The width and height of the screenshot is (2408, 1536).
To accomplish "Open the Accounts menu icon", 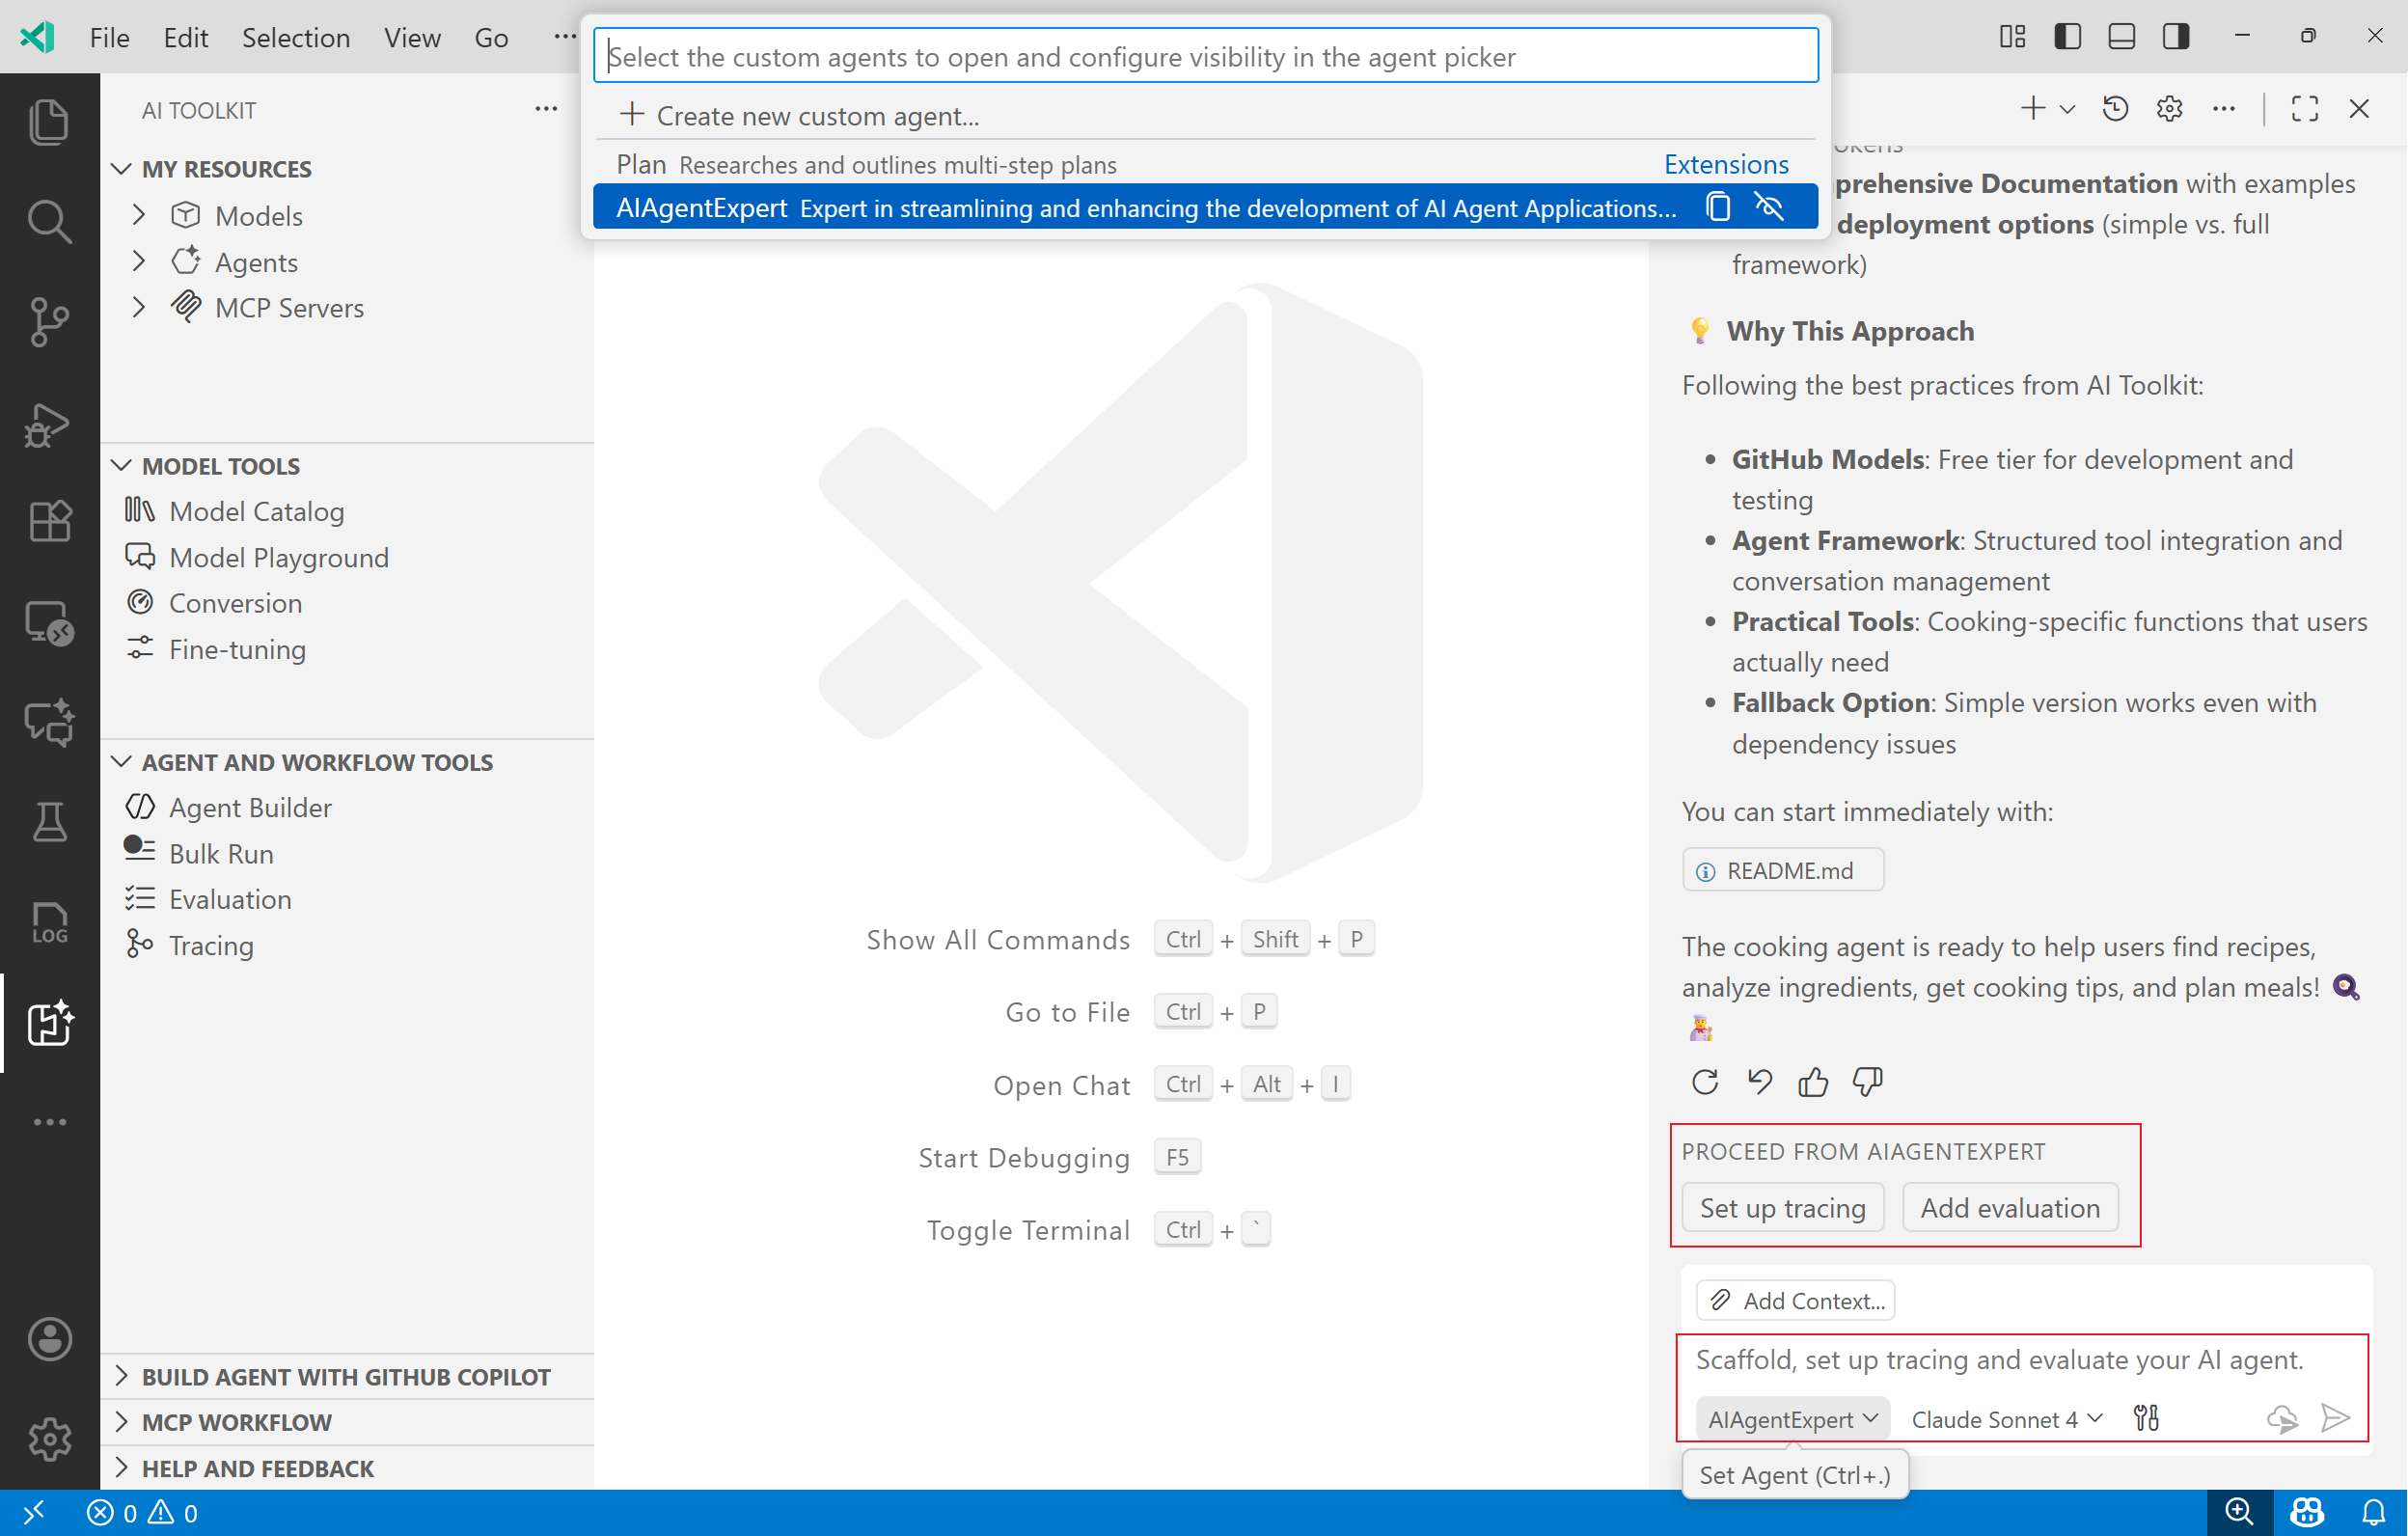I will click(x=49, y=1339).
